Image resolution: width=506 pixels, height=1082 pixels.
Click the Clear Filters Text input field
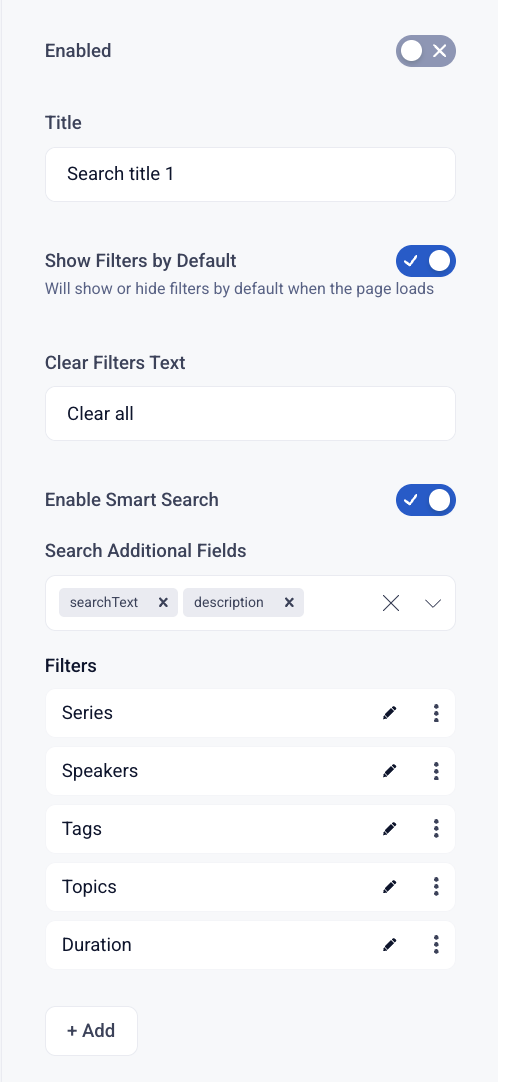251,413
